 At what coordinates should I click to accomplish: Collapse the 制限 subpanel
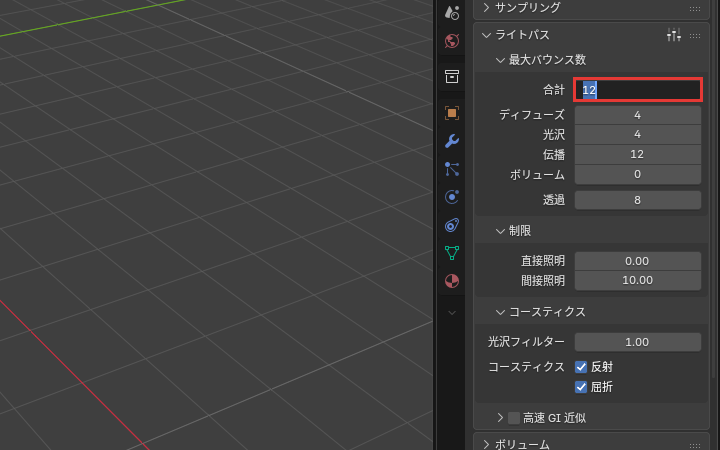pyautogui.click(x=501, y=231)
